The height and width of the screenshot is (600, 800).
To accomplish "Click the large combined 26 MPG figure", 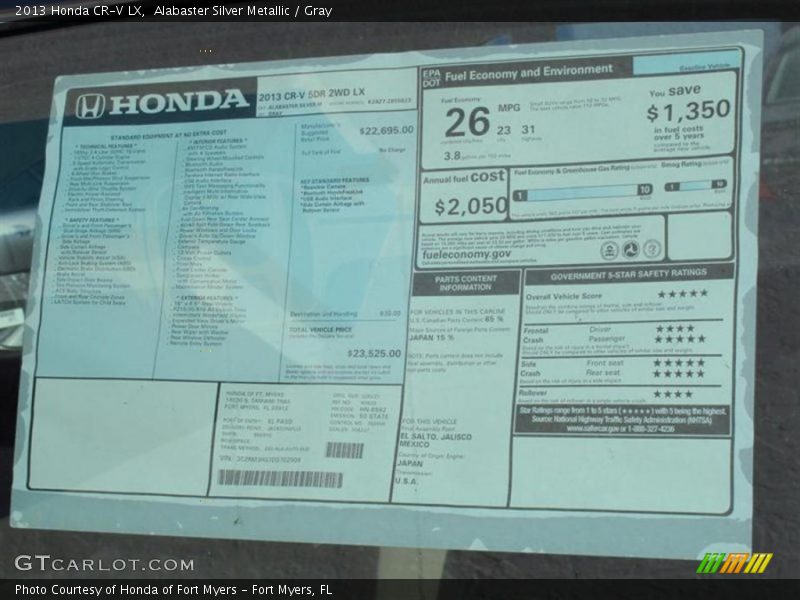I will [467, 122].
